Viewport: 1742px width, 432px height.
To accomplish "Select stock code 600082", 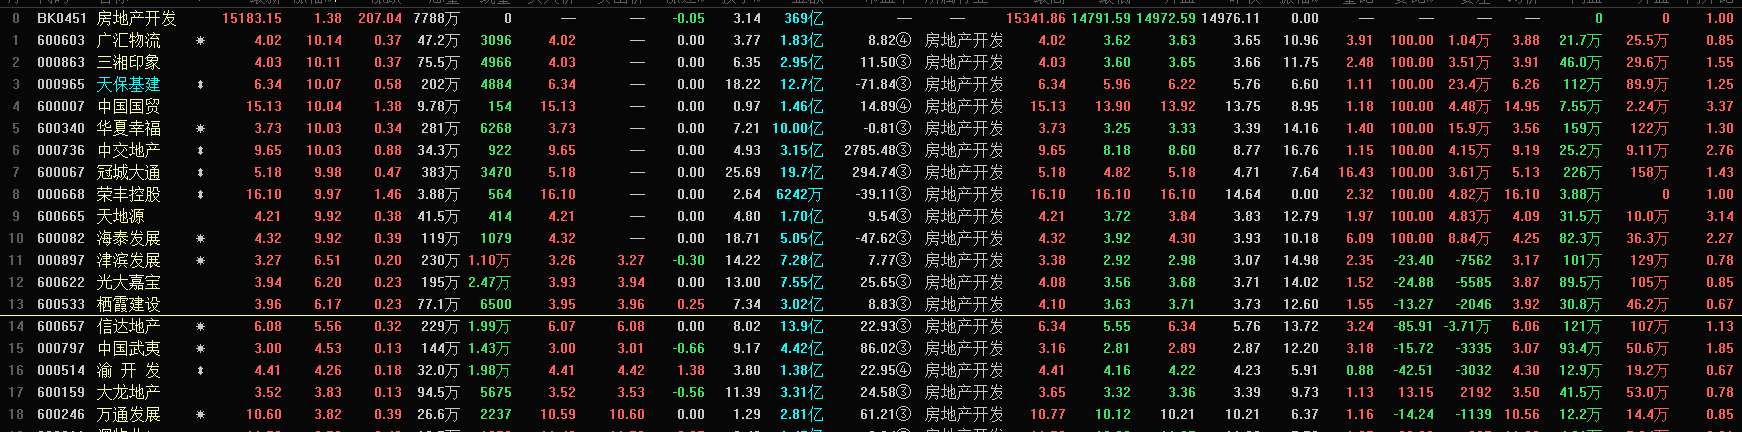I will (x=61, y=239).
